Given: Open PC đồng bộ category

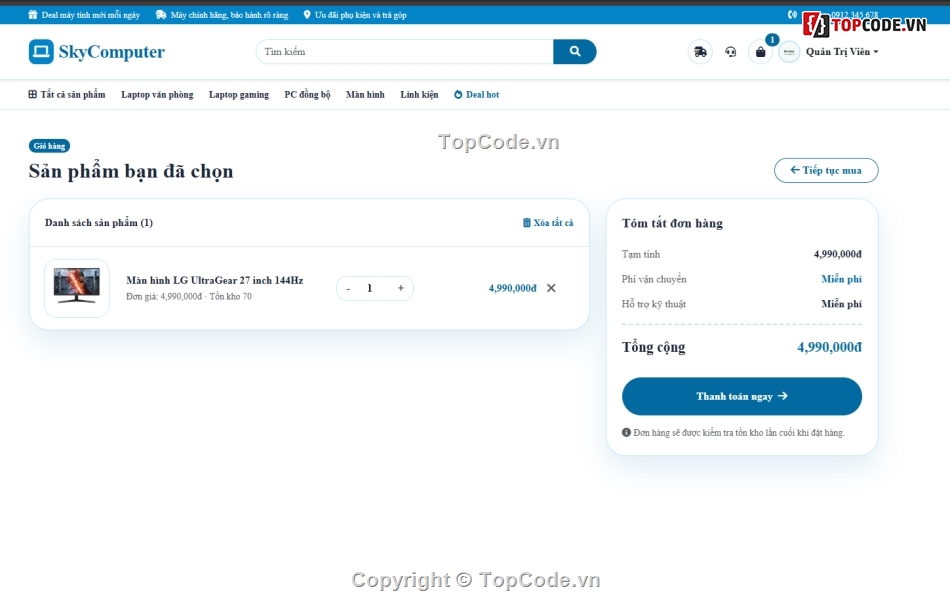Looking at the screenshot, I should pyautogui.click(x=307, y=94).
